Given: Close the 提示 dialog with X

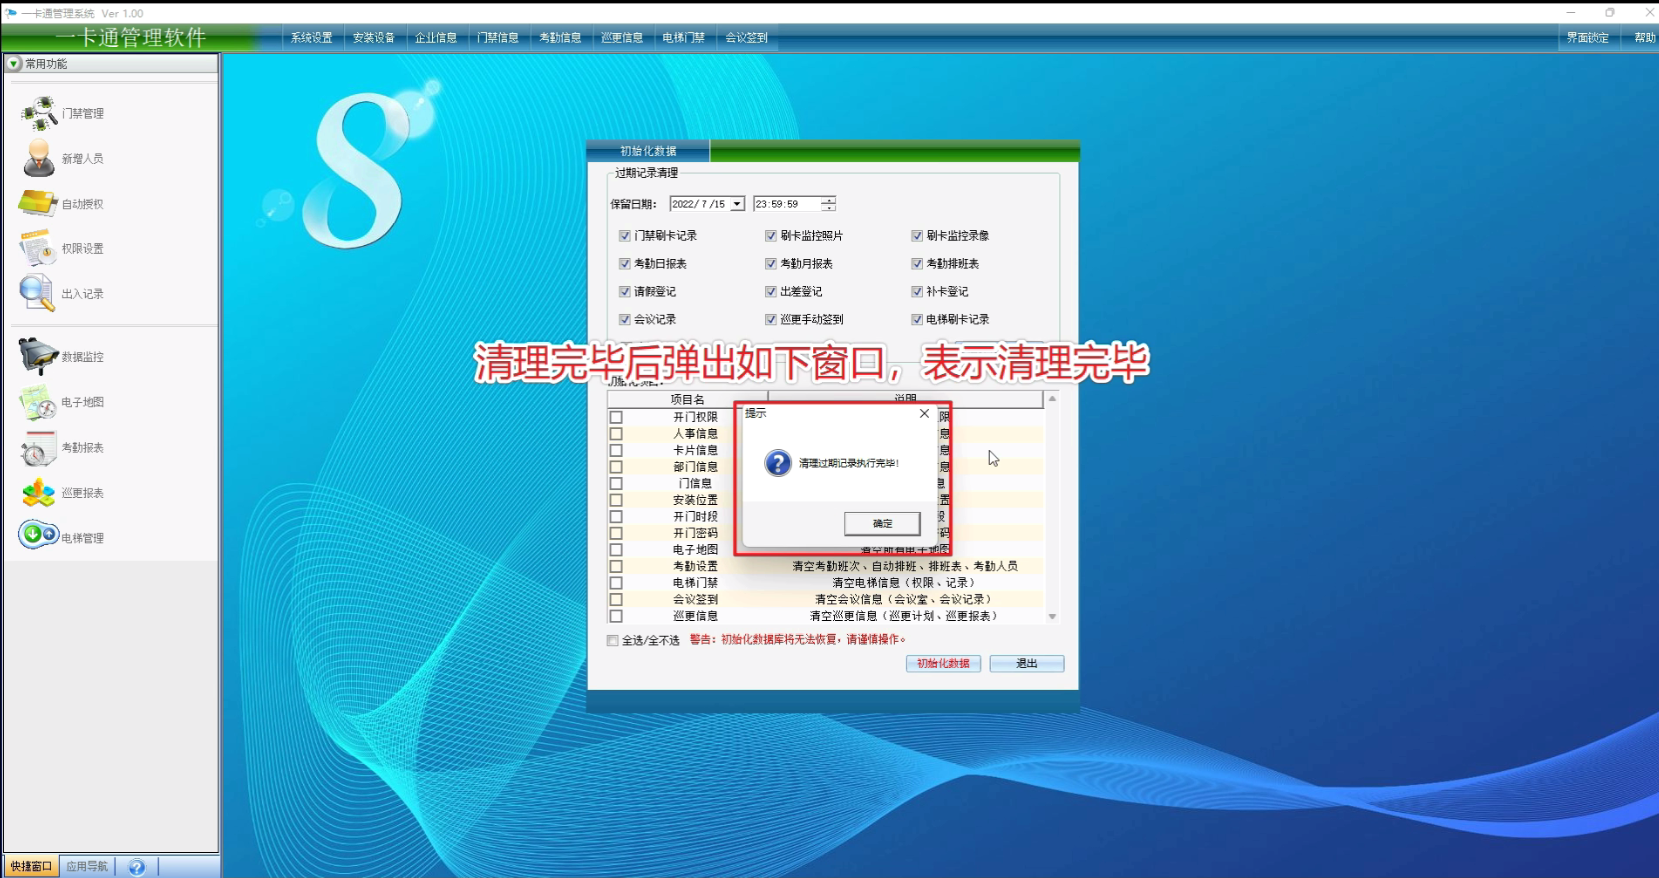Looking at the screenshot, I should point(924,413).
